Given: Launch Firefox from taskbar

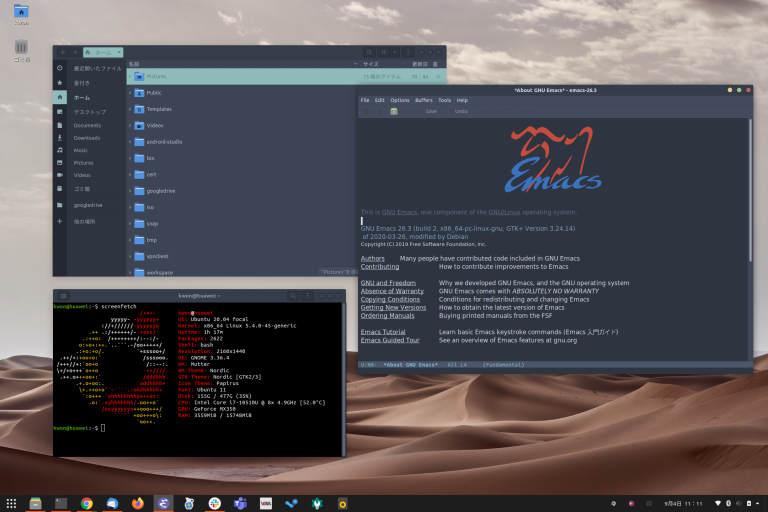Looking at the screenshot, I should click(x=138, y=503).
